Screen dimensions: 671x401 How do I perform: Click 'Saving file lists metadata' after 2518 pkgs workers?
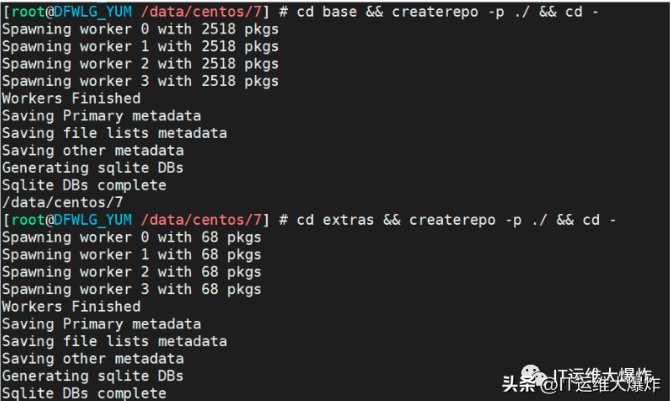pos(114,133)
